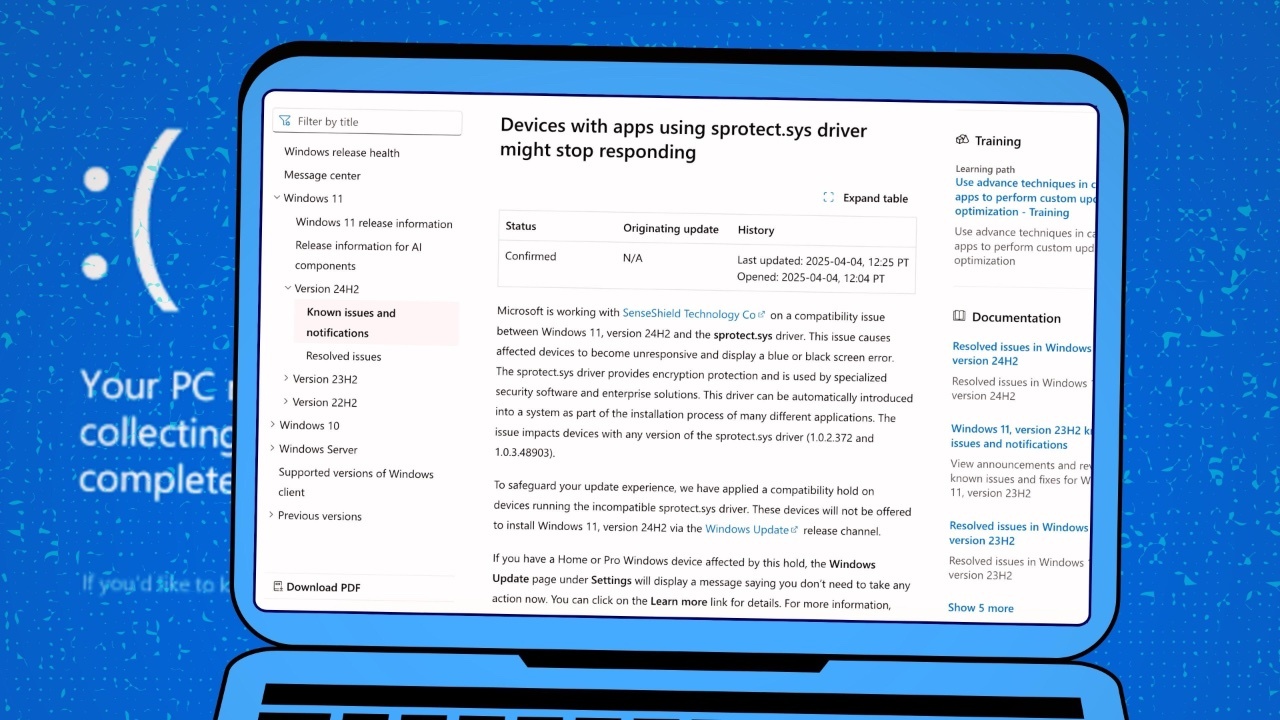The image size is (1280, 720).
Task: Click the external-link icon beside Windows Update
Action: click(x=795, y=529)
